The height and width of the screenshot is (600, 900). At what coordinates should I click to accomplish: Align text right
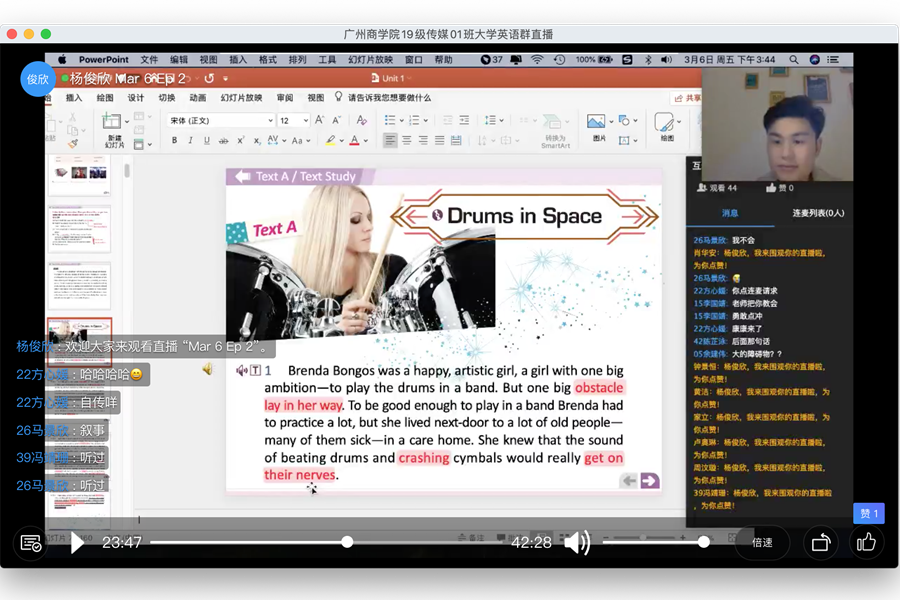[x=423, y=141]
